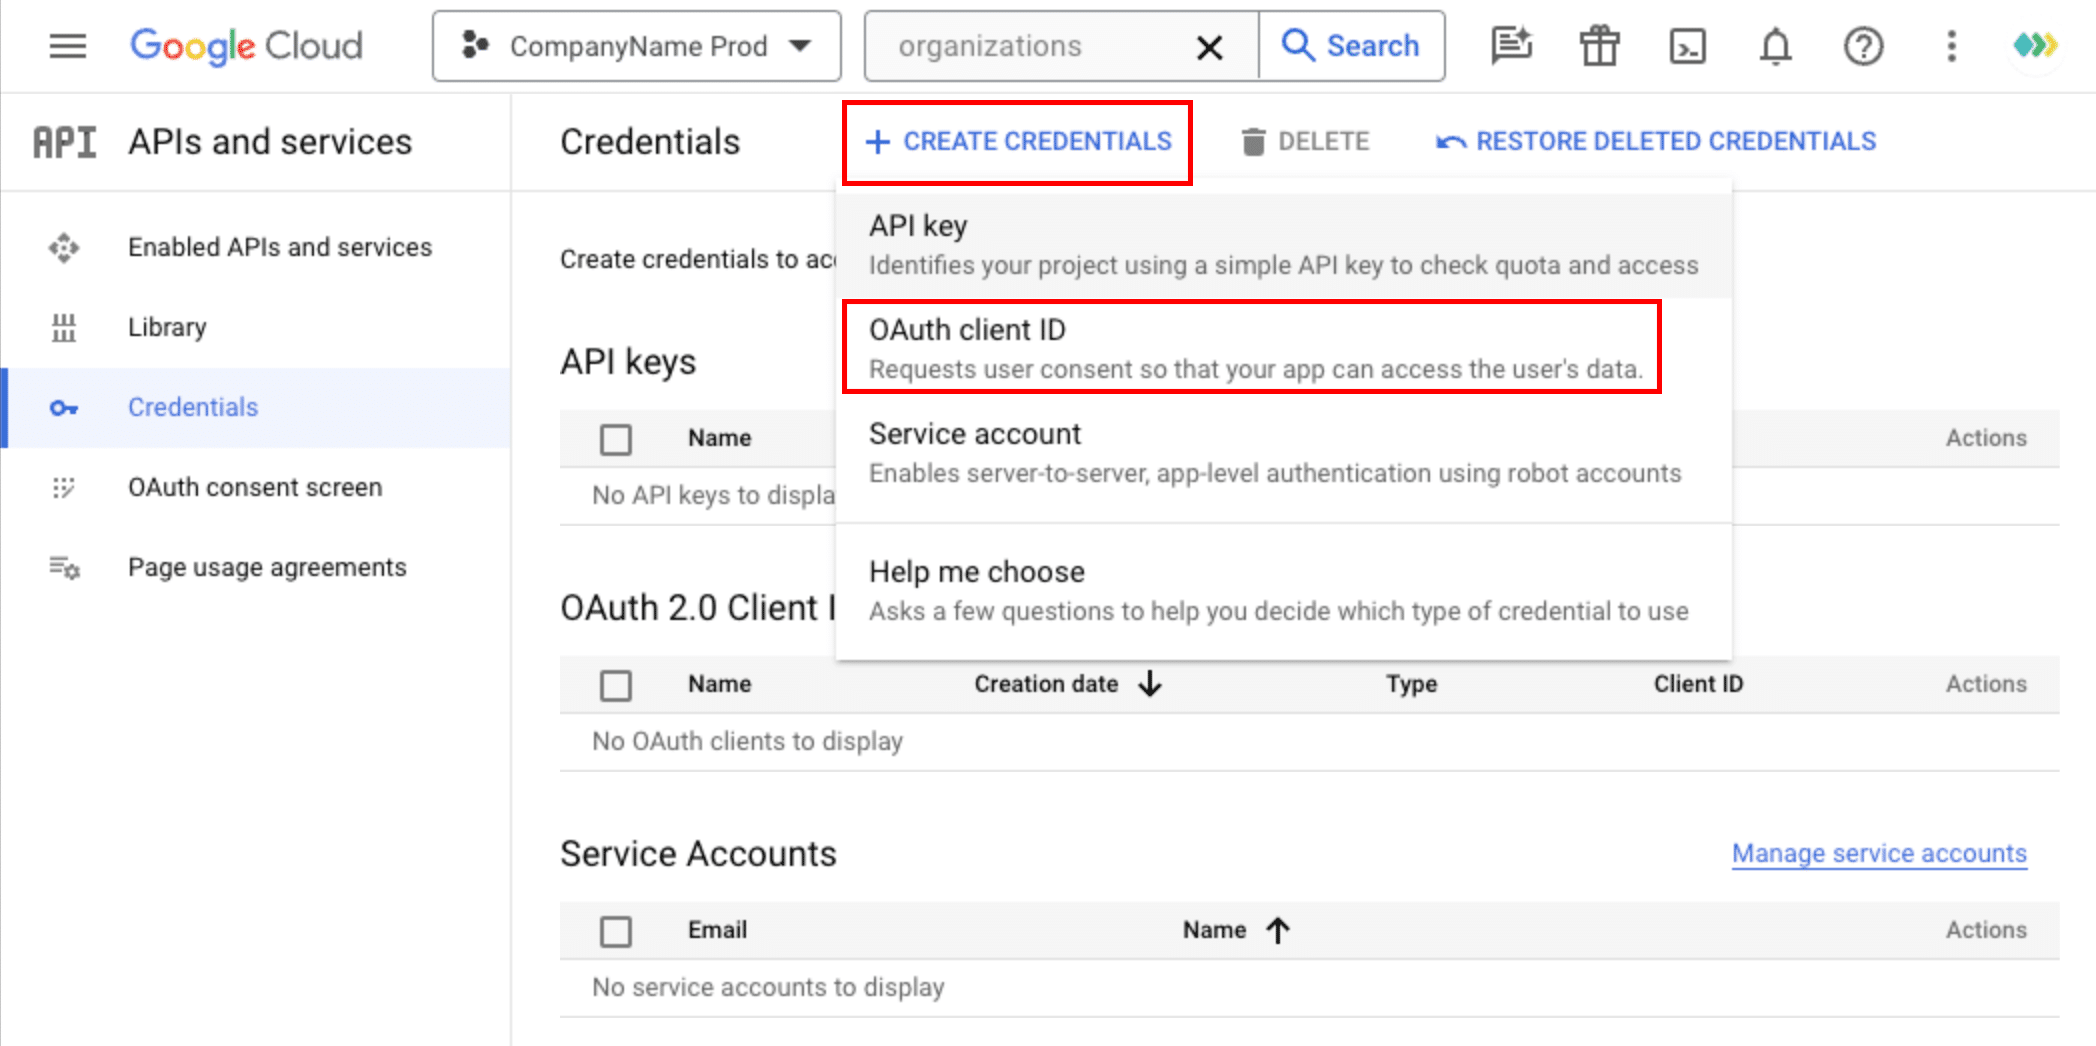Screen dimensions: 2096x1046
Task: Click the user account avatar
Action: 2035,45
